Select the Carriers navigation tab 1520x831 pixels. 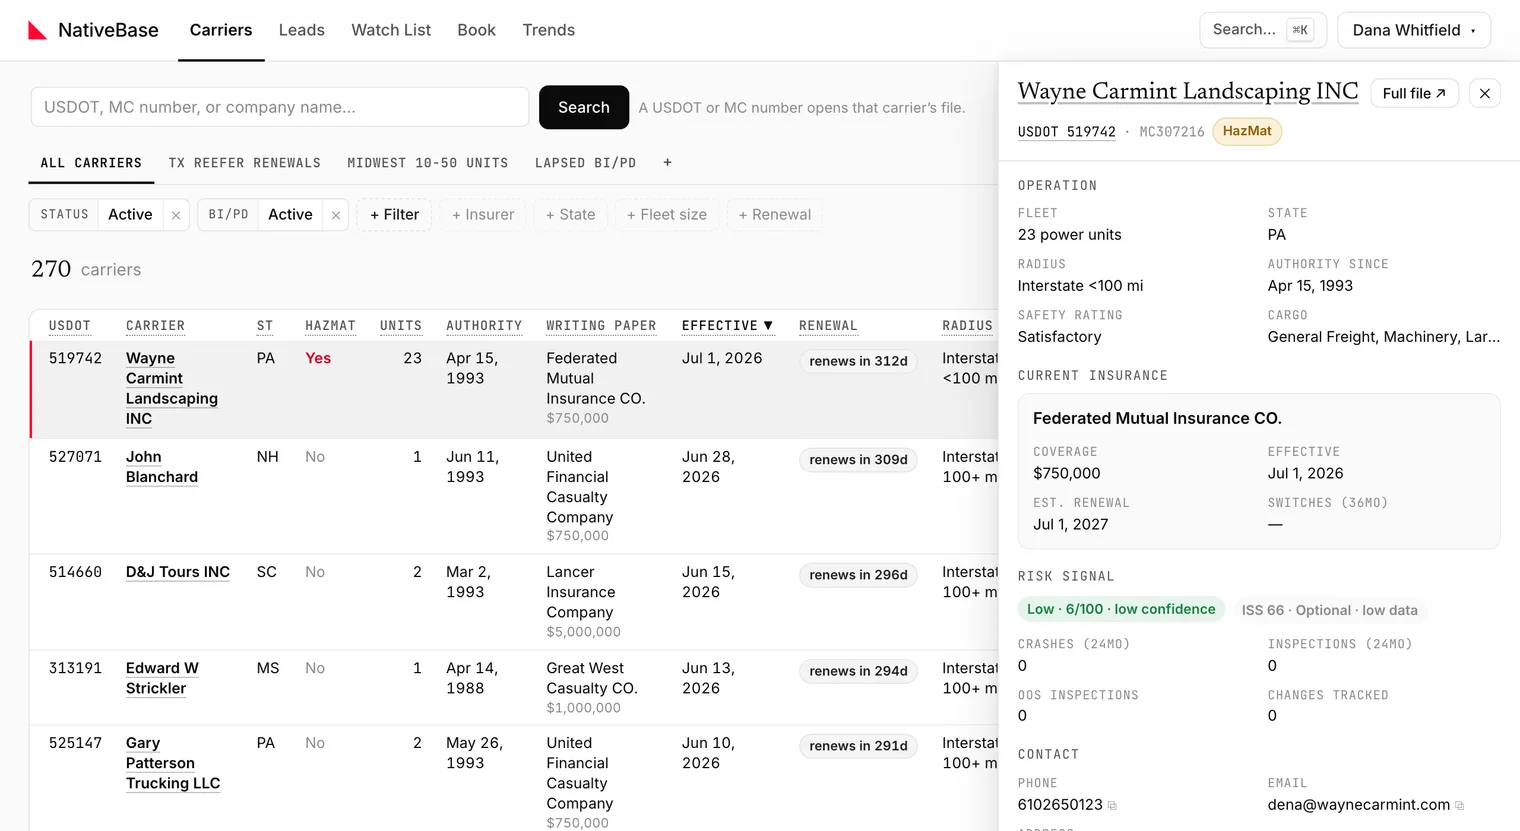[x=221, y=30]
